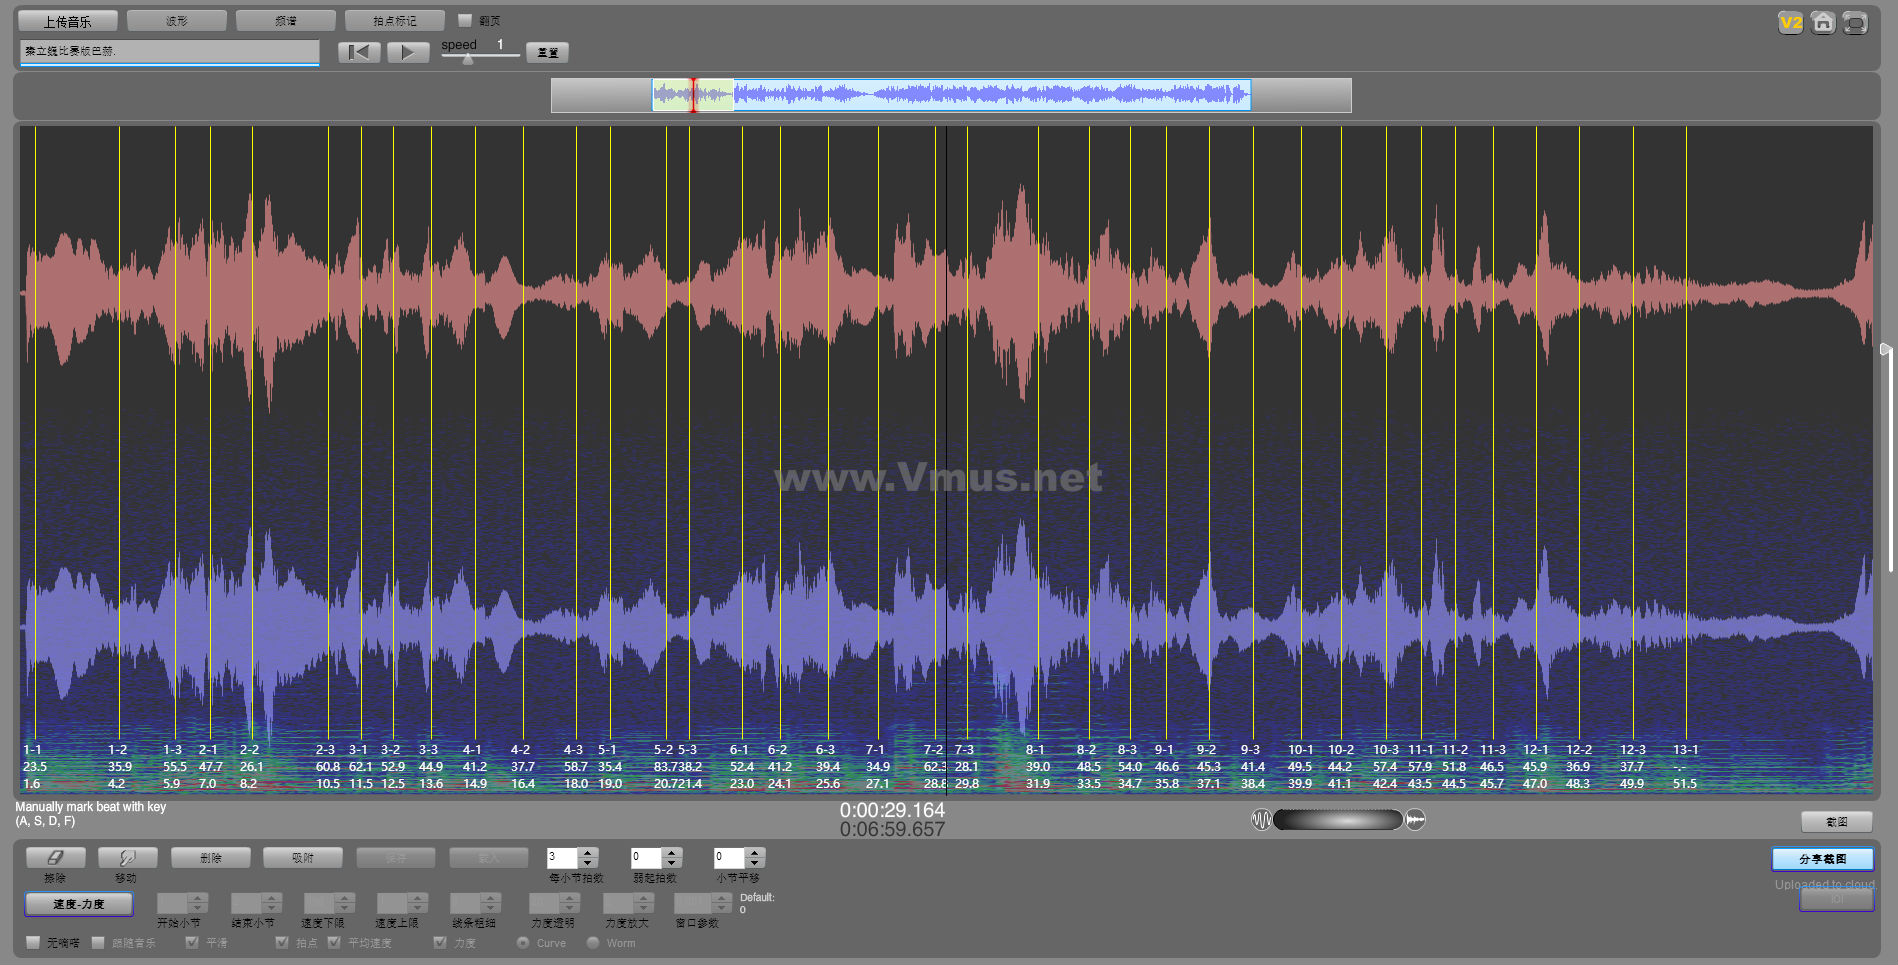Screen dimensions: 1898x965
Task: Increase 每小节拍数 with the up arrow
Action: pos(588,853)
